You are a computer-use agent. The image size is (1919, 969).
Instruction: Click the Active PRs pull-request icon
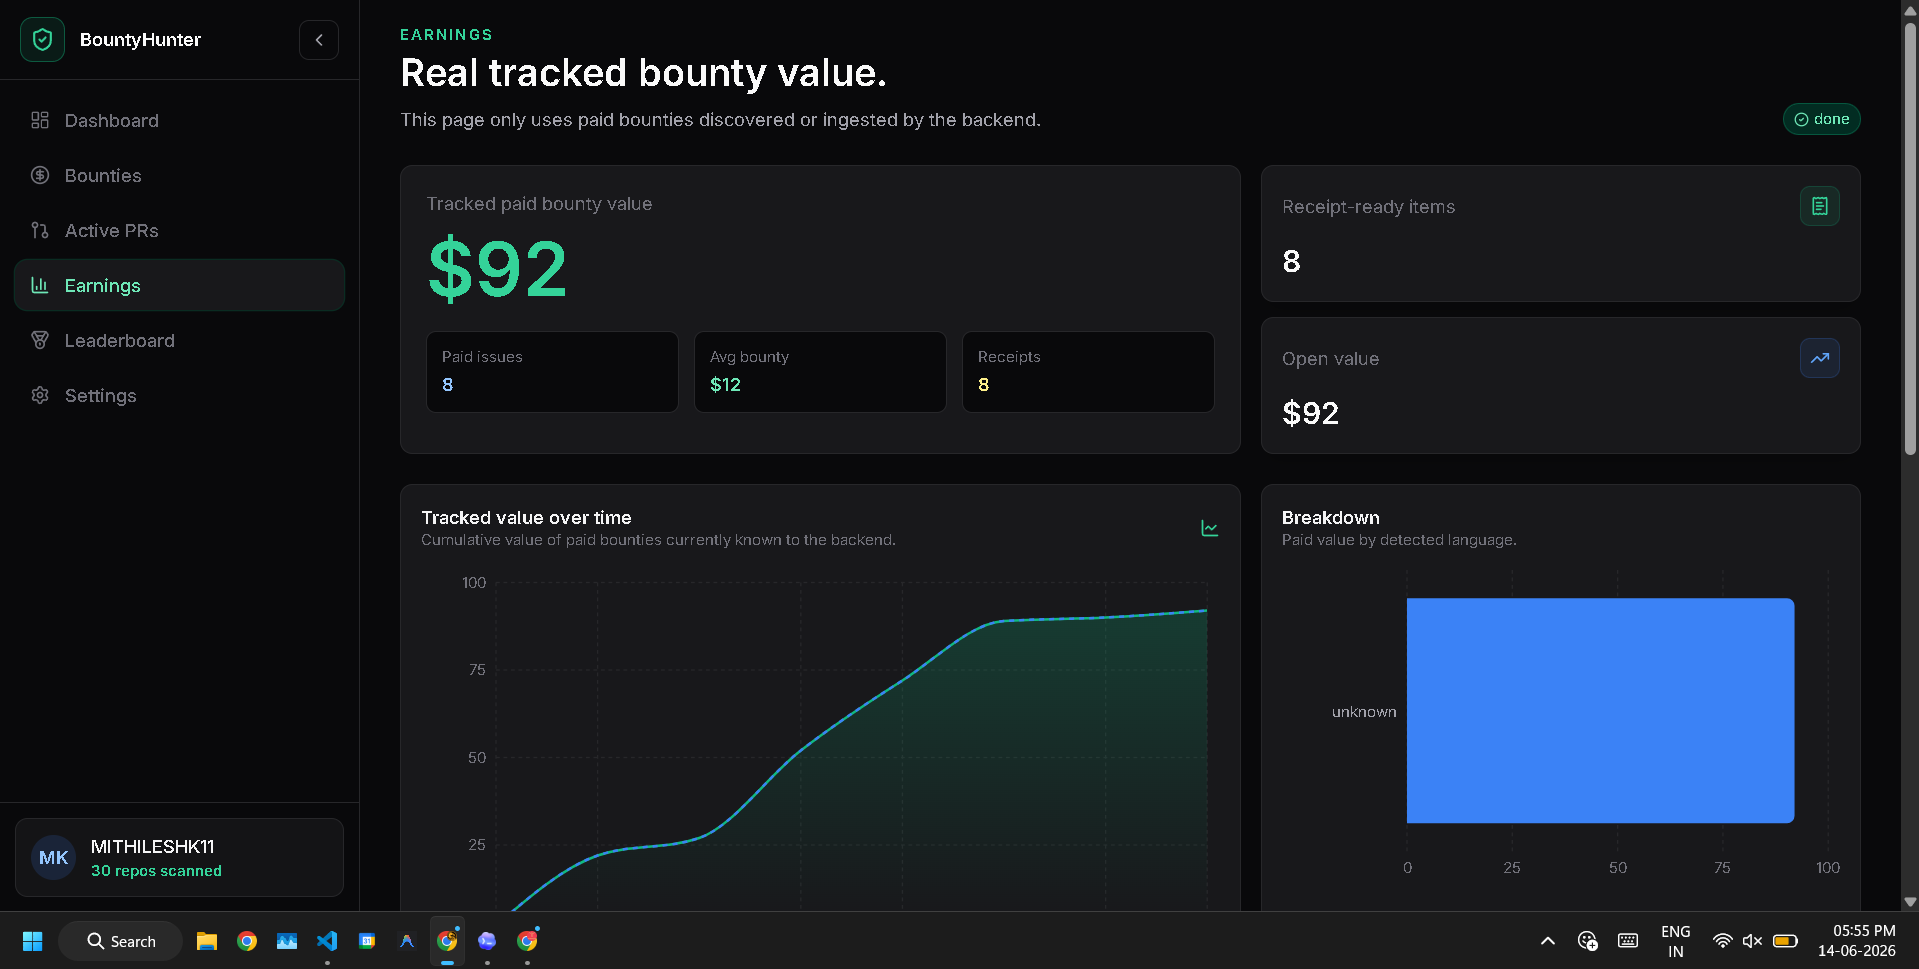coord(40,230)
